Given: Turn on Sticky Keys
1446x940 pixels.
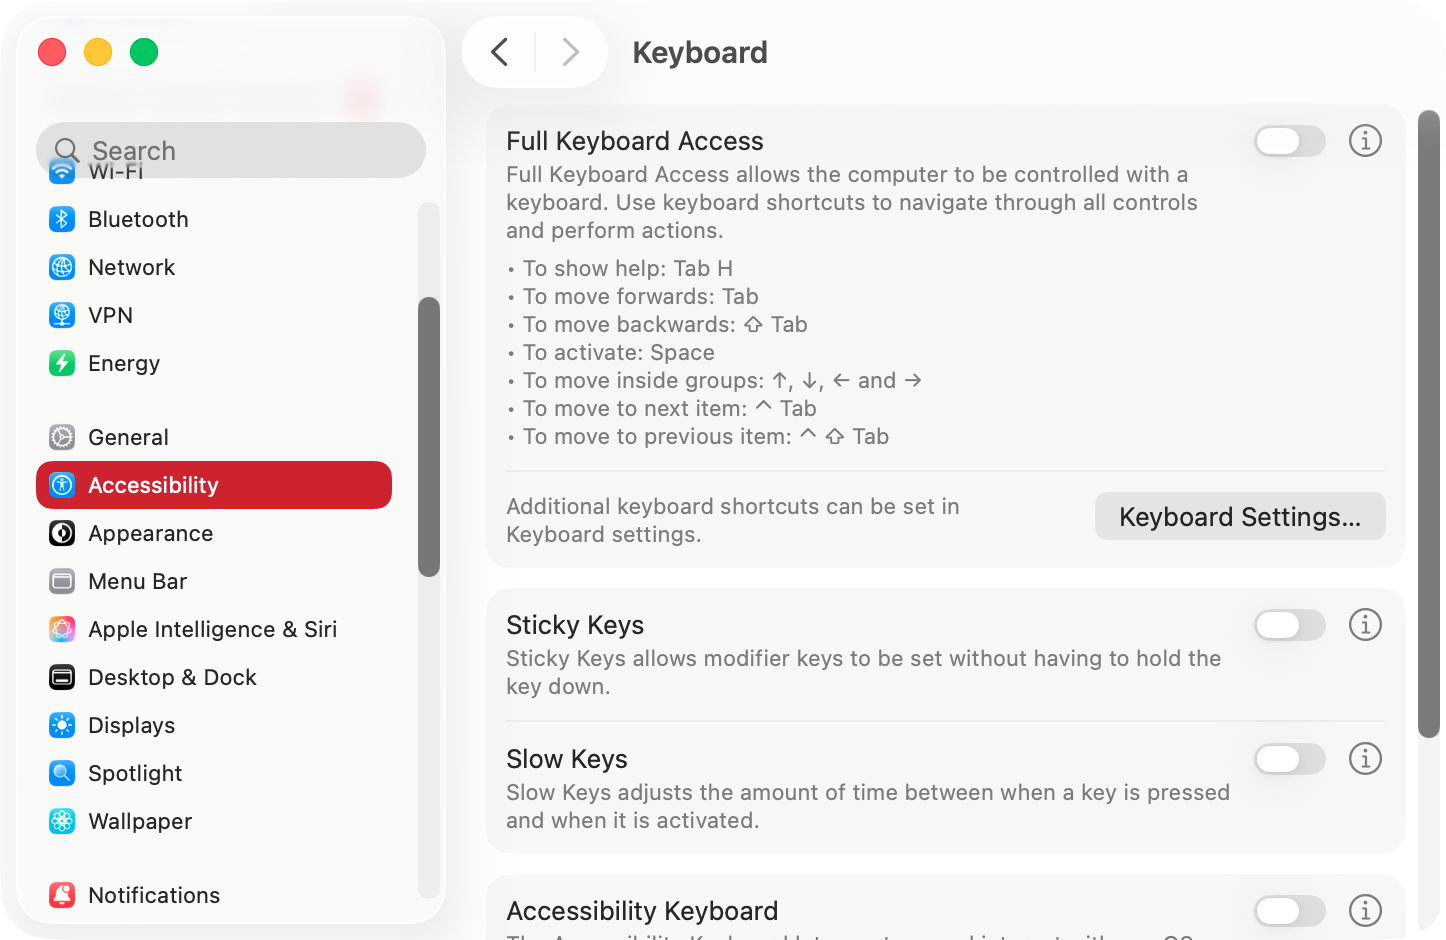Looking at the screenshot, I should (1289, 625).
